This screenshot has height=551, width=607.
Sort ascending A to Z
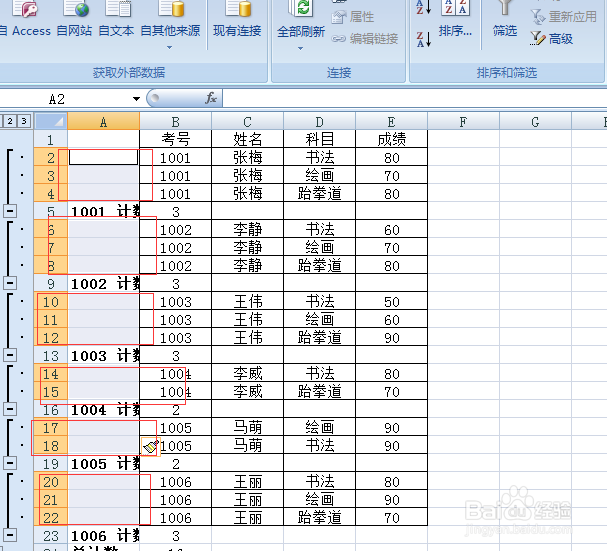click(424, 7)
